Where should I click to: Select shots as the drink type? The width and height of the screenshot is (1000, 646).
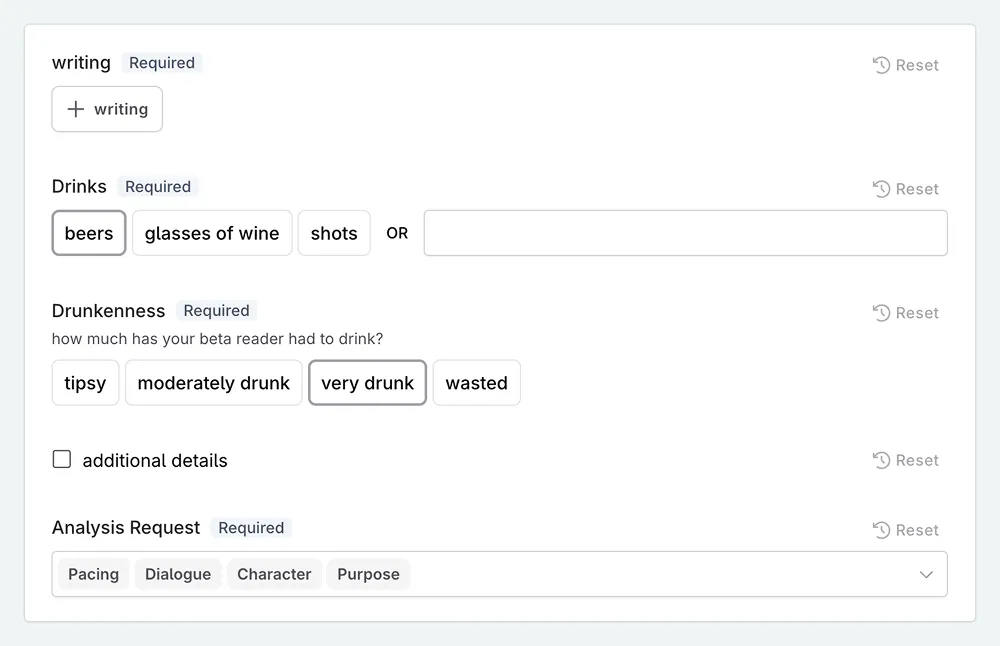coord(333,233)
